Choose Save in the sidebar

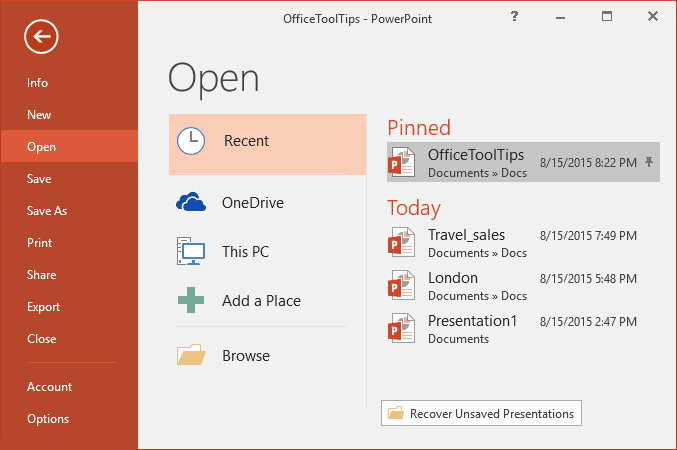tap(39, 179)
